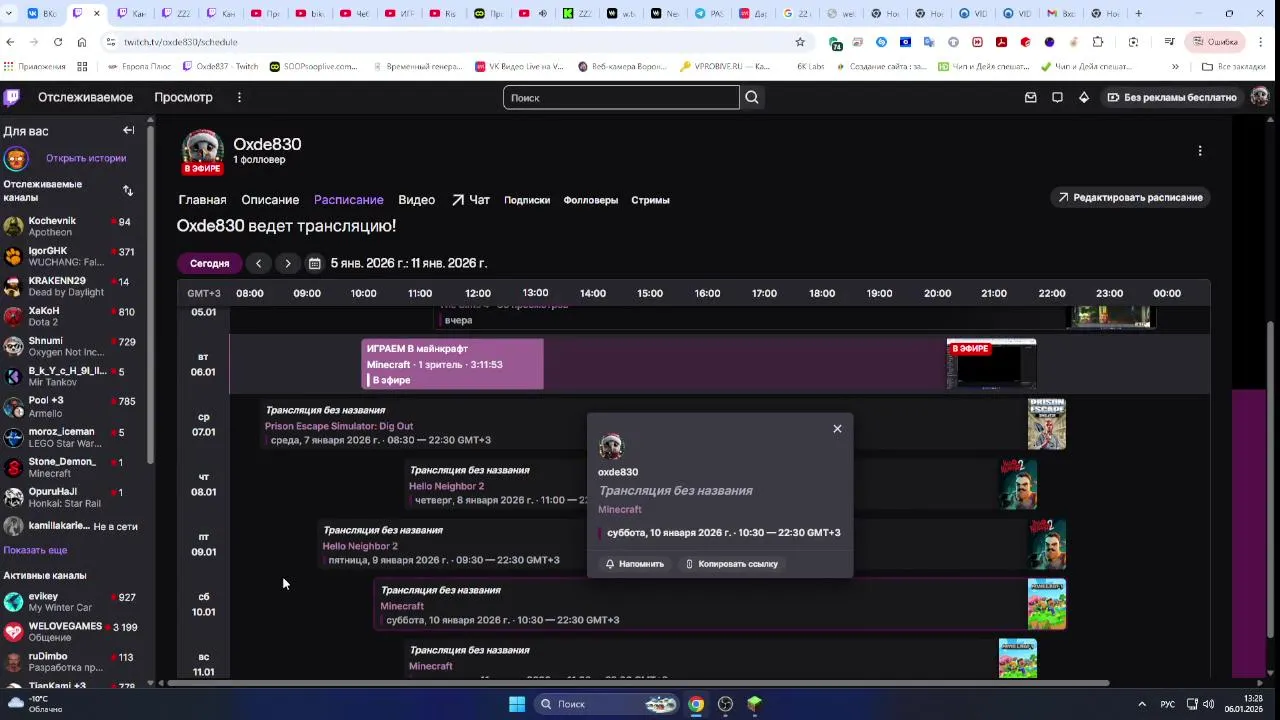Open Просмотр in top navigation
The width and height of the screenshot is (1280, 720).
coord(183,97)
